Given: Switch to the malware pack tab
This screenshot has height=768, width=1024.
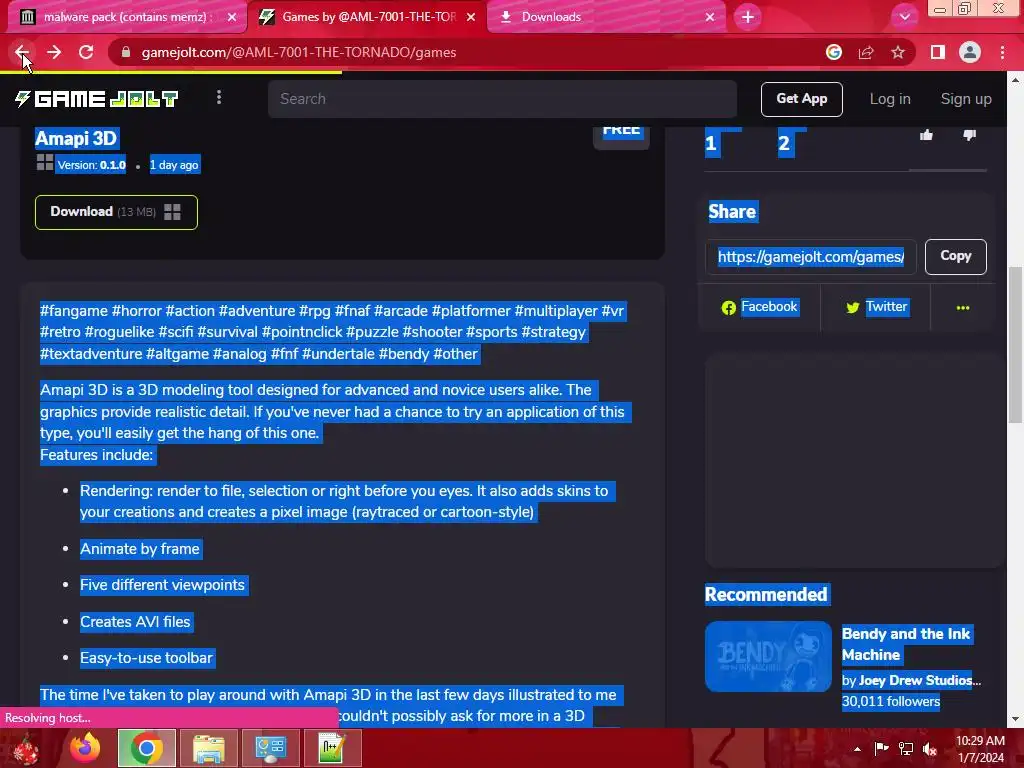Looking at the screenshot, I should 127,17.
